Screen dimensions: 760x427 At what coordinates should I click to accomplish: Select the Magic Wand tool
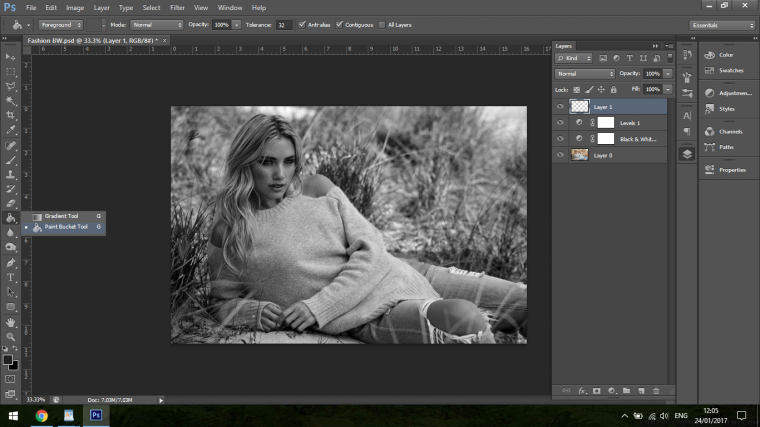[10, 101]
